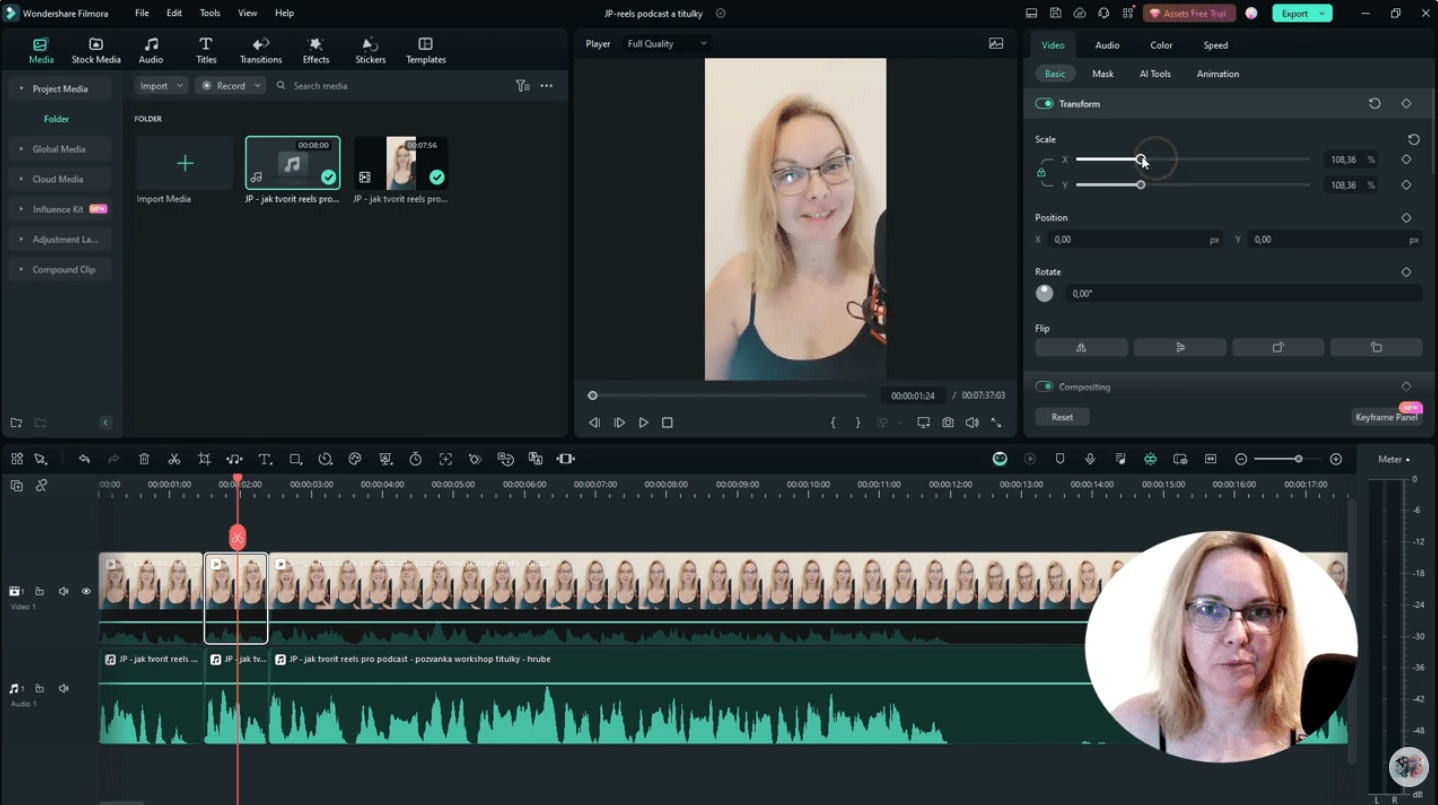The image size is (1438, 805).
Task: Click the Add Text tool on the timeline toolbar
Action: (x=265, y=458)
